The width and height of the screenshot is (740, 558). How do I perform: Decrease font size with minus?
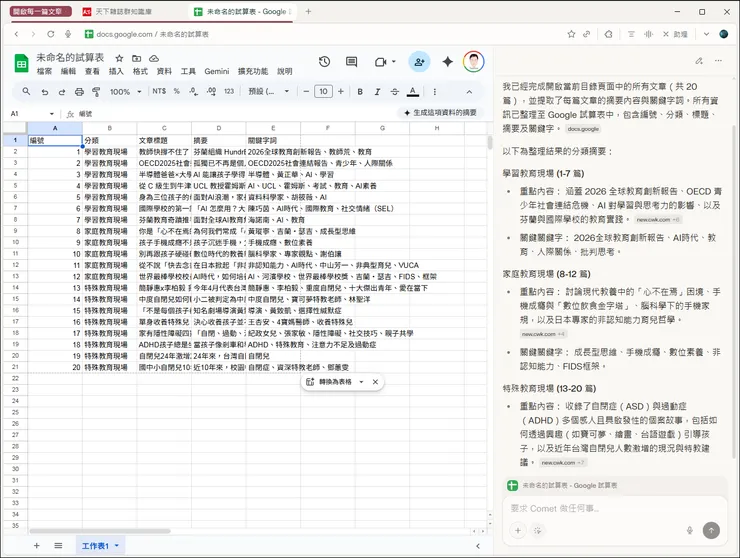[306, 92]
